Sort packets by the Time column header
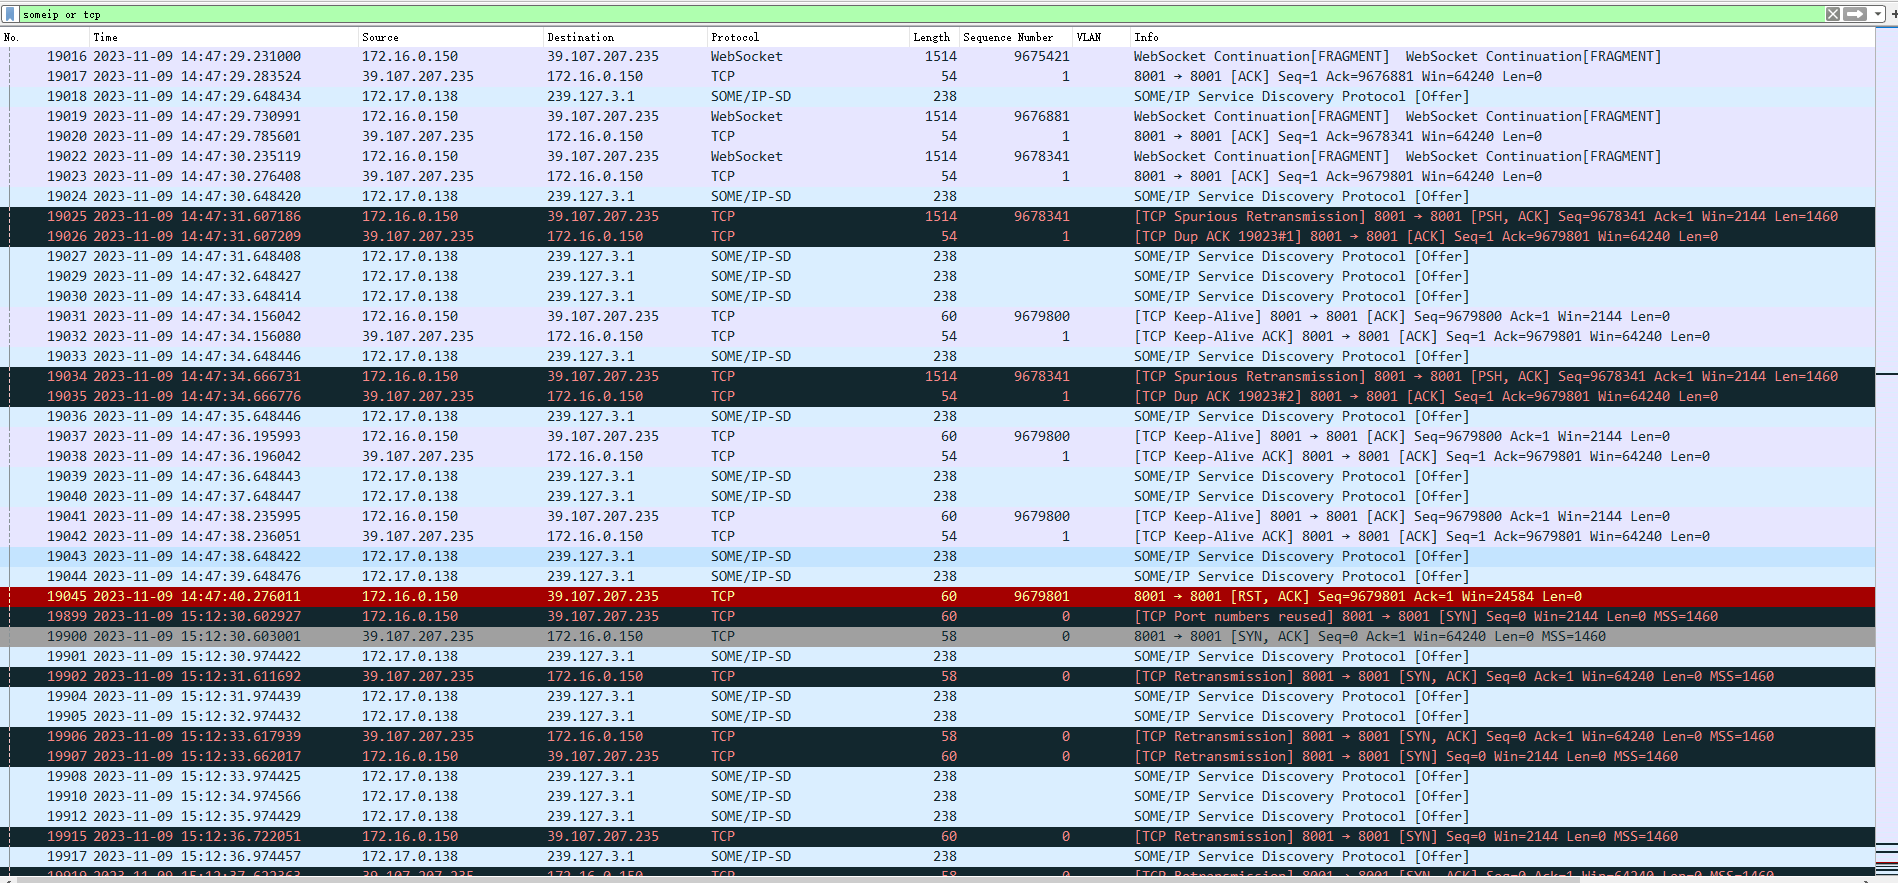 (x=224, y=37)
